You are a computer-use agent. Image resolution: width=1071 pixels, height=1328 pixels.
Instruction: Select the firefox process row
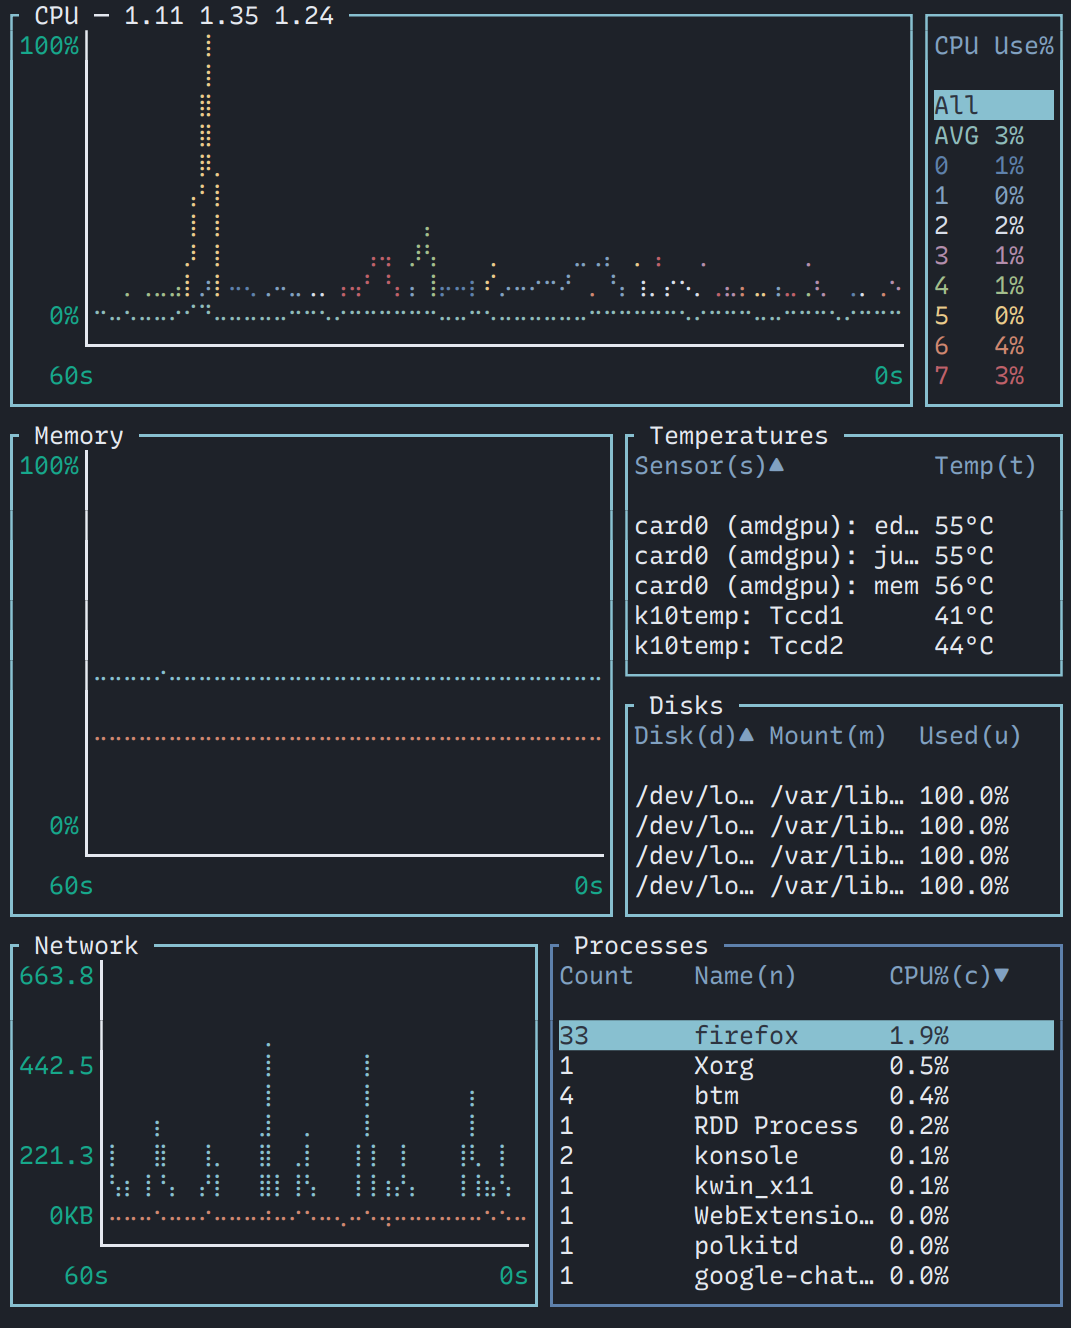click(x=806, y=1035)
